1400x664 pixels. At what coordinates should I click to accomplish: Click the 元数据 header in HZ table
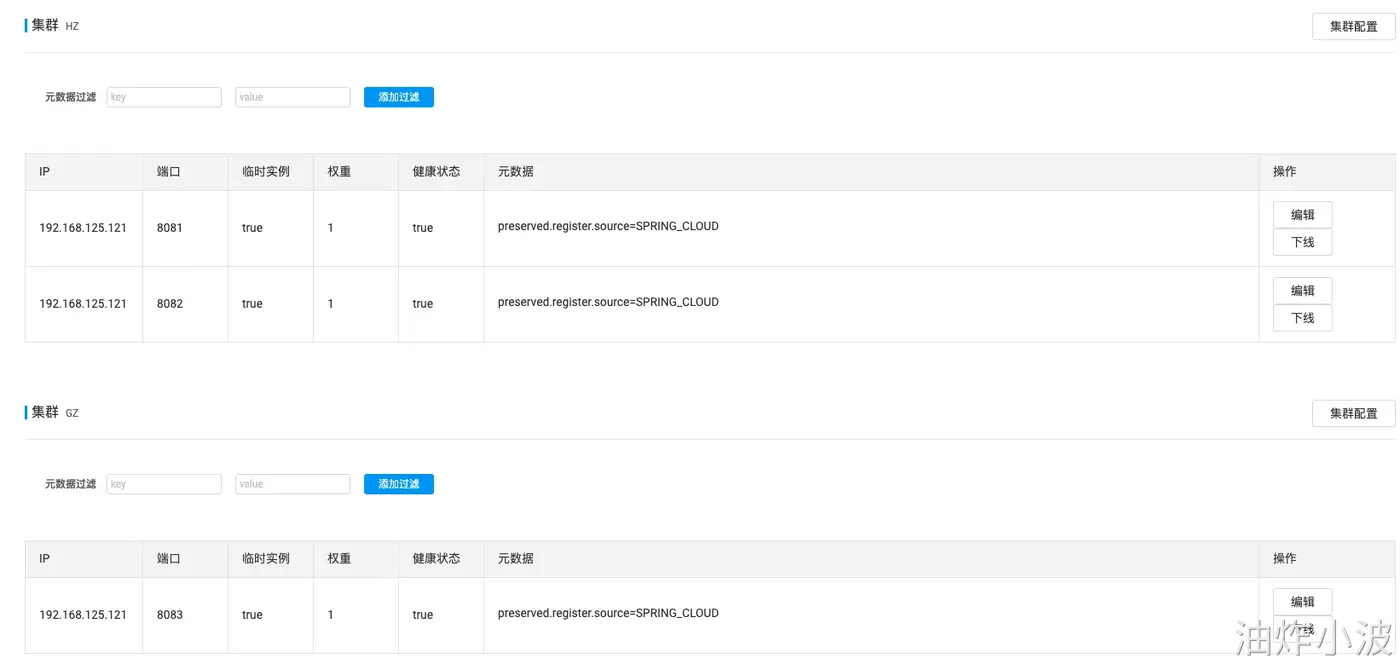click(516, 172)
